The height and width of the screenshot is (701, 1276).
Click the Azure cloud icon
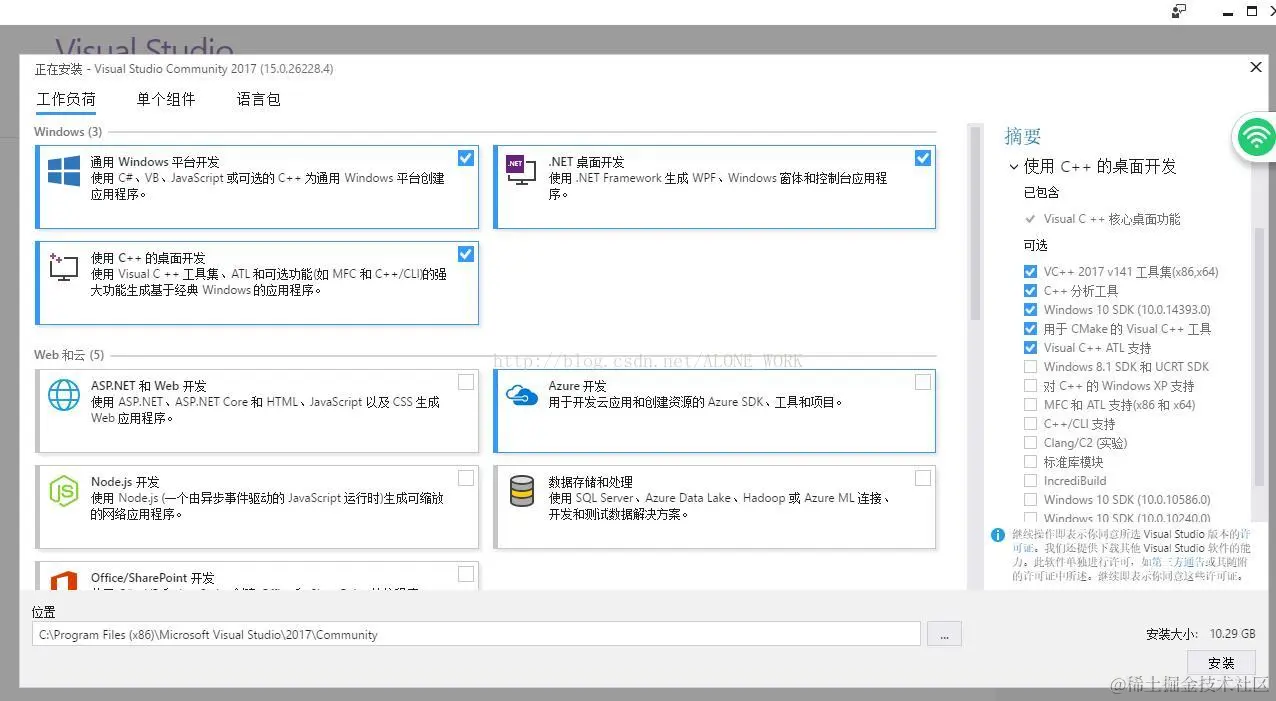click(522, 395)
